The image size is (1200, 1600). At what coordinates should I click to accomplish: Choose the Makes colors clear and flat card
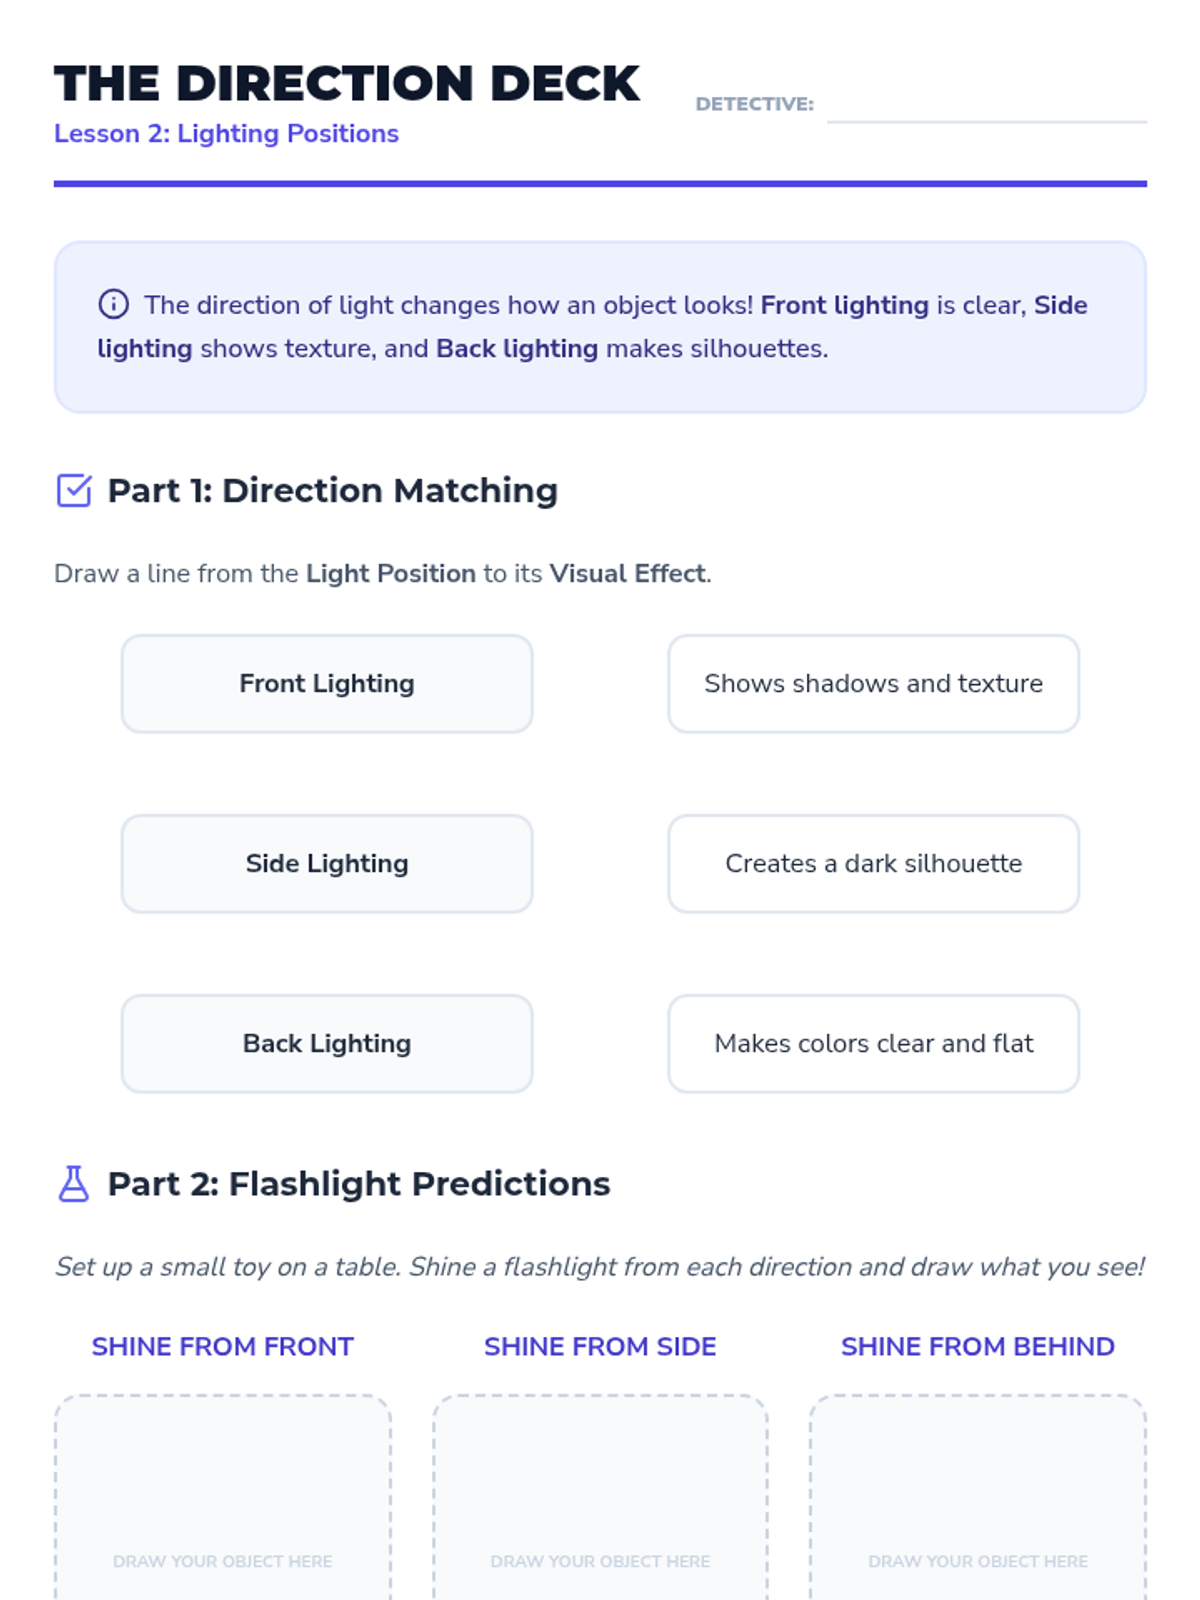click(x=873, y=1044)
